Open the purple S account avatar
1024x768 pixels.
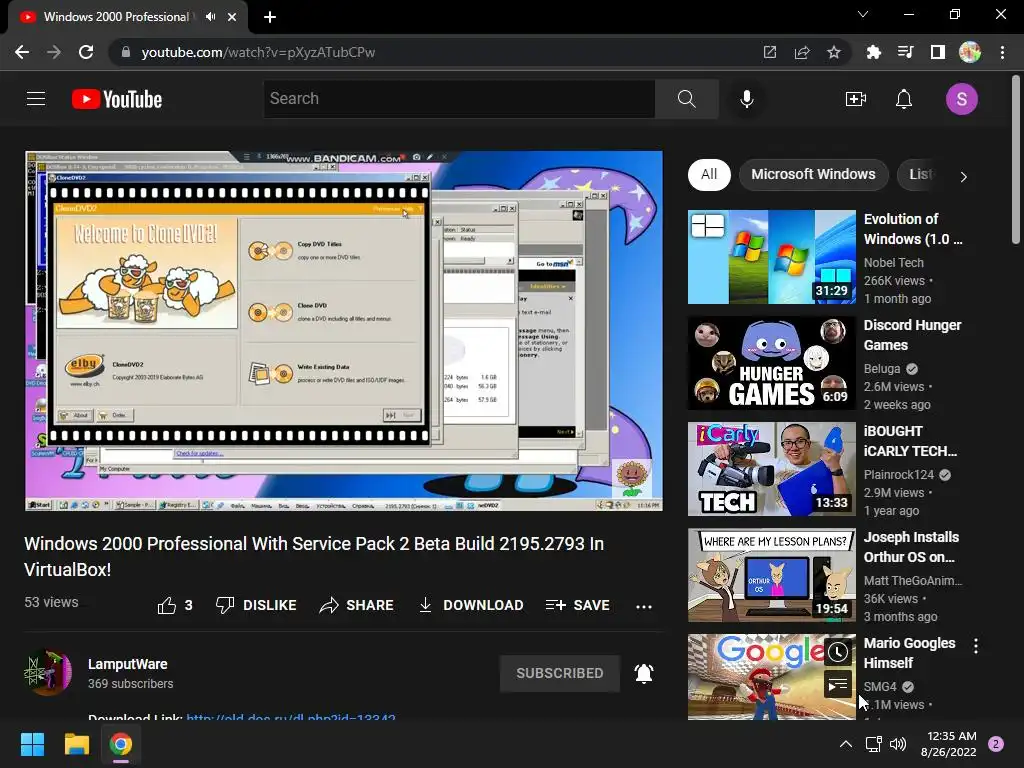point(961,99)
